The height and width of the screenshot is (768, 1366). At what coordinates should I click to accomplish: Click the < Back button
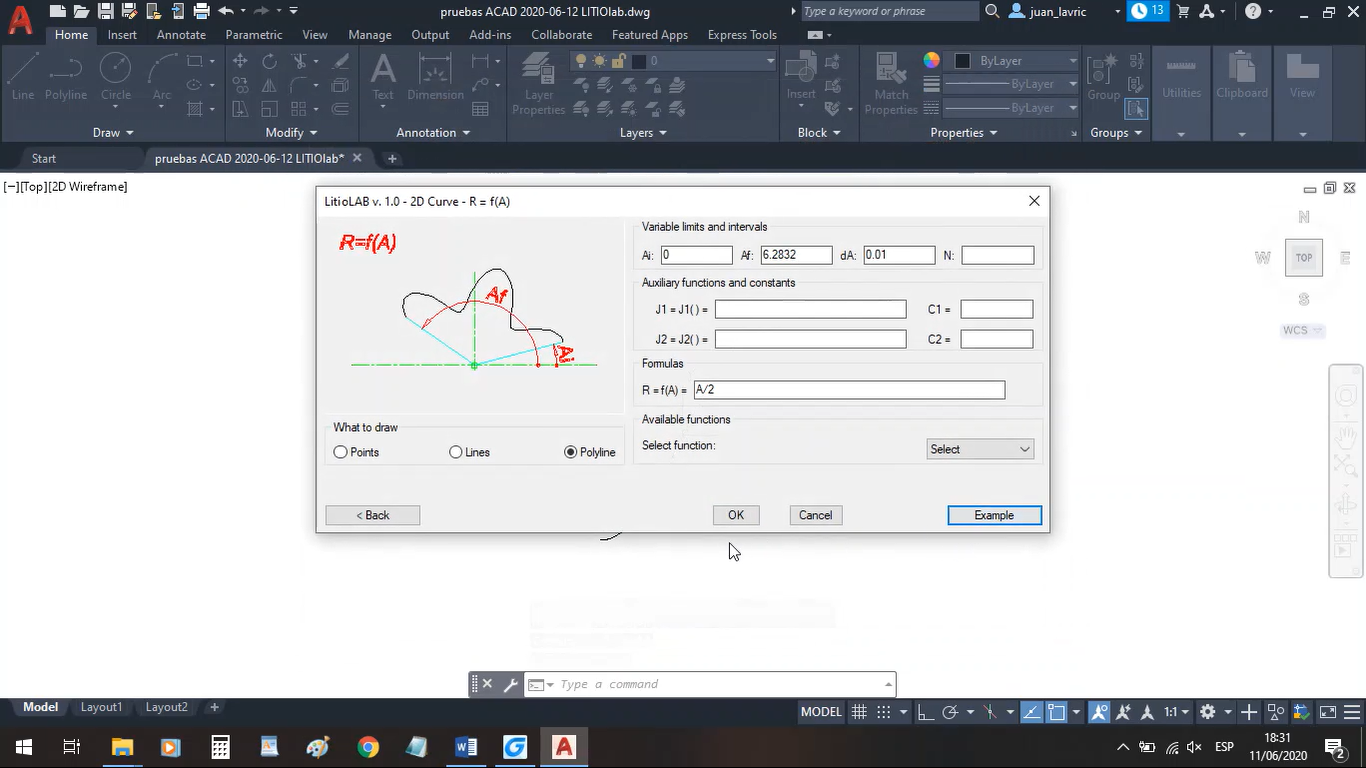pos(372,515)
